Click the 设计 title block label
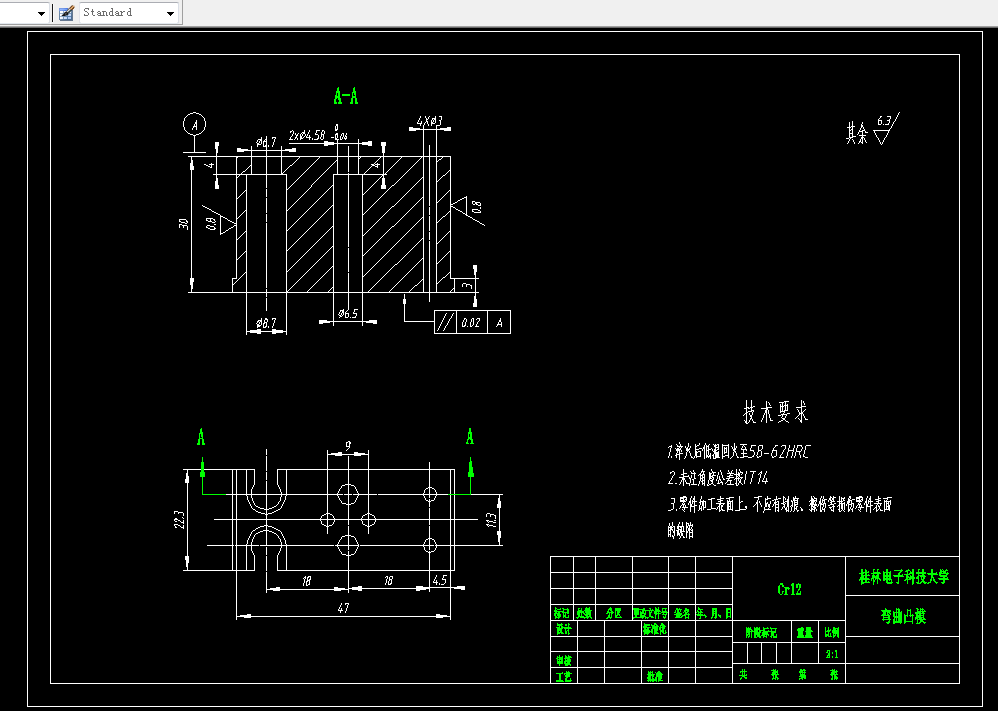This screenshot has width=998, height=711. [x=564, y=629]
